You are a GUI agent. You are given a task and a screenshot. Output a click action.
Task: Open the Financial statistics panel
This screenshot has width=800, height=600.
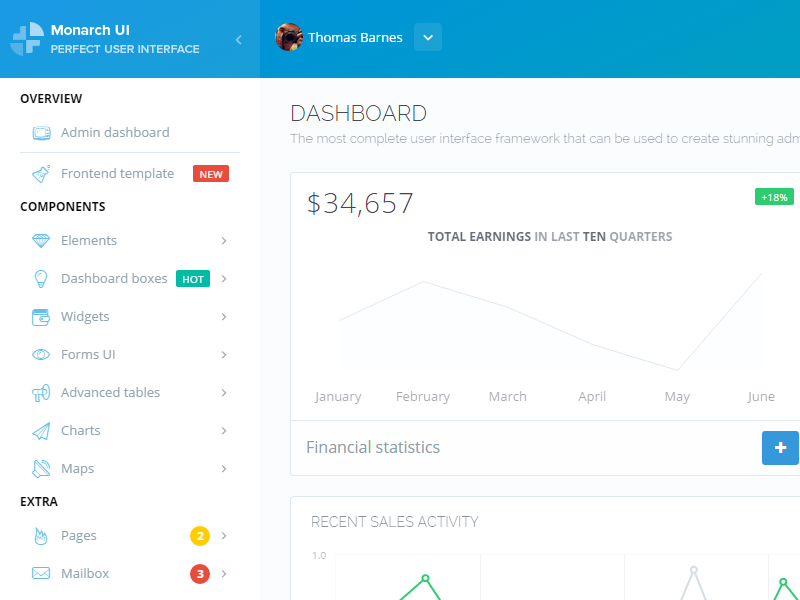(x=373, y=447)
